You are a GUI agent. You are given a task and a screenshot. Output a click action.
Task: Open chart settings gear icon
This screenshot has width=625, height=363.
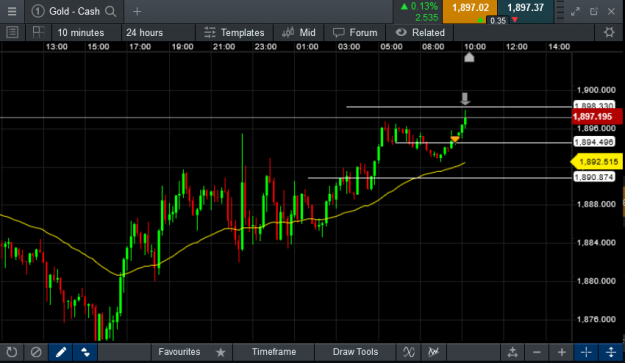click(x=609, y=32)
